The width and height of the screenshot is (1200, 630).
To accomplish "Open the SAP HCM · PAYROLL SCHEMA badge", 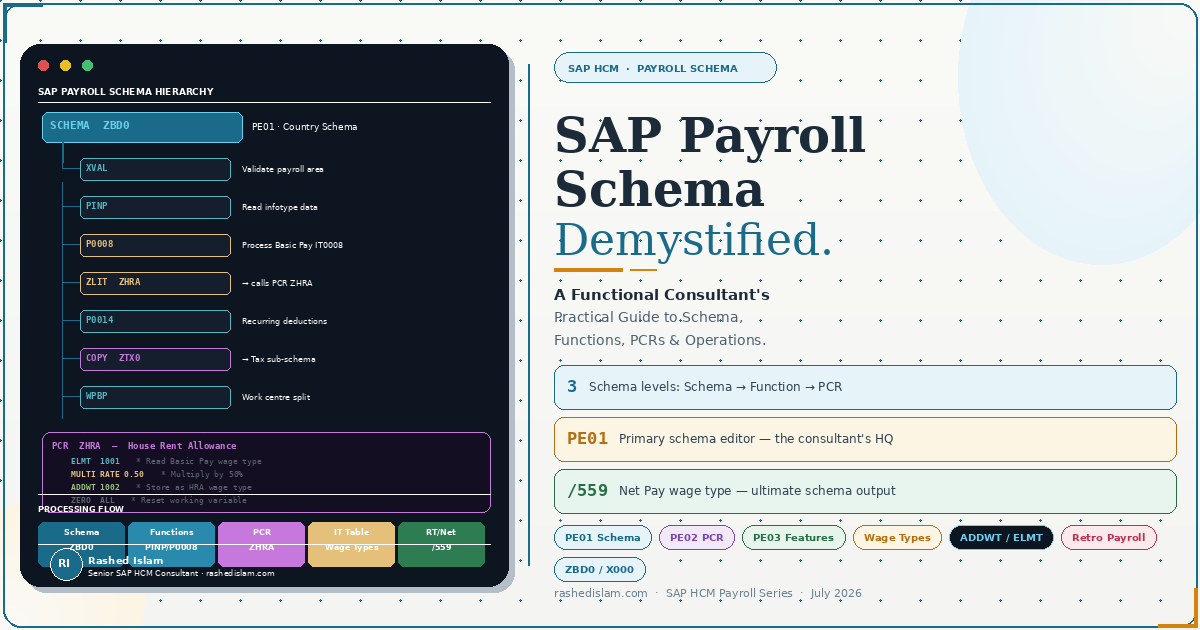I will 665,68.
